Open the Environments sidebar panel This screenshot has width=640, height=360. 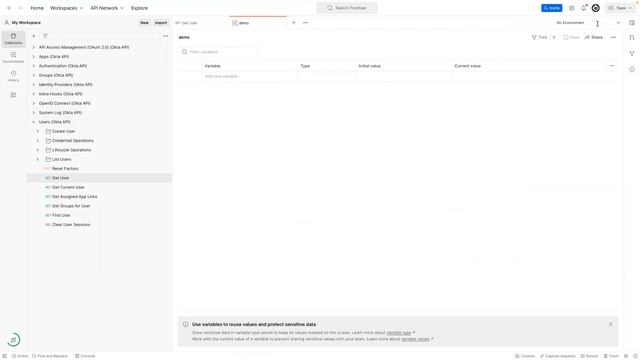coord(13,58)
